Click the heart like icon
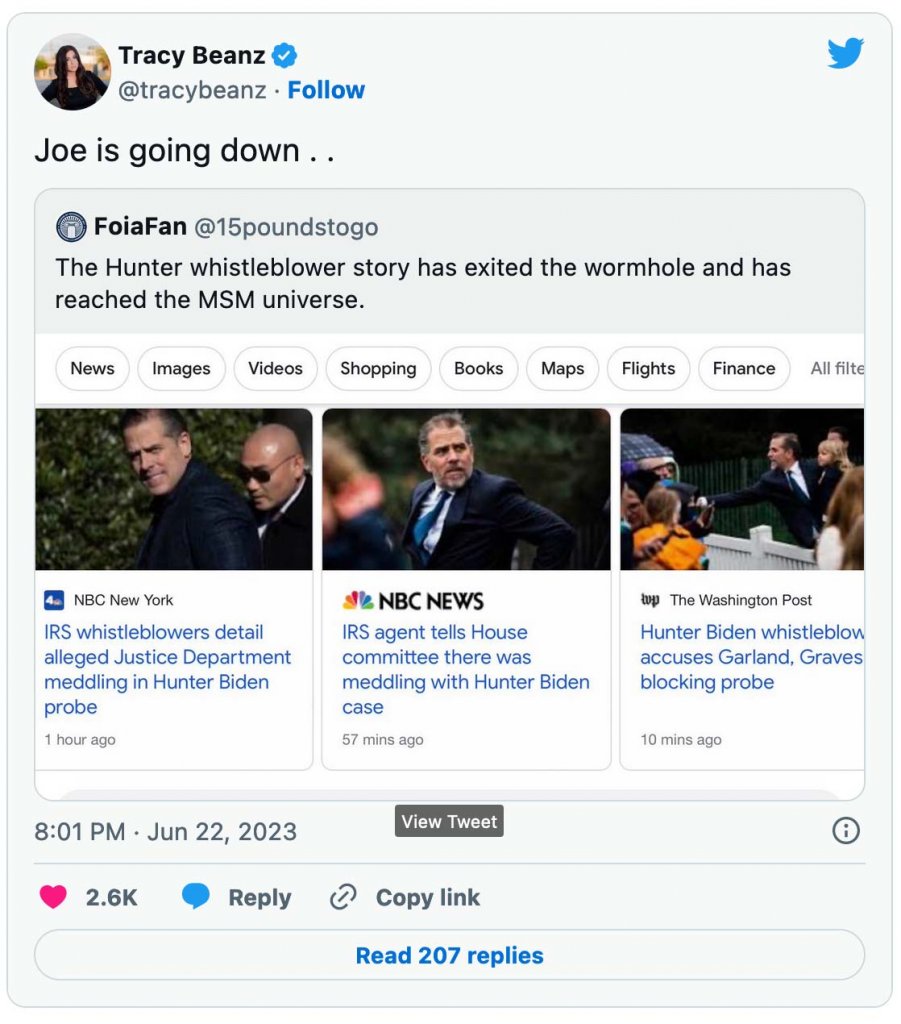 click(x=53, y=897)
